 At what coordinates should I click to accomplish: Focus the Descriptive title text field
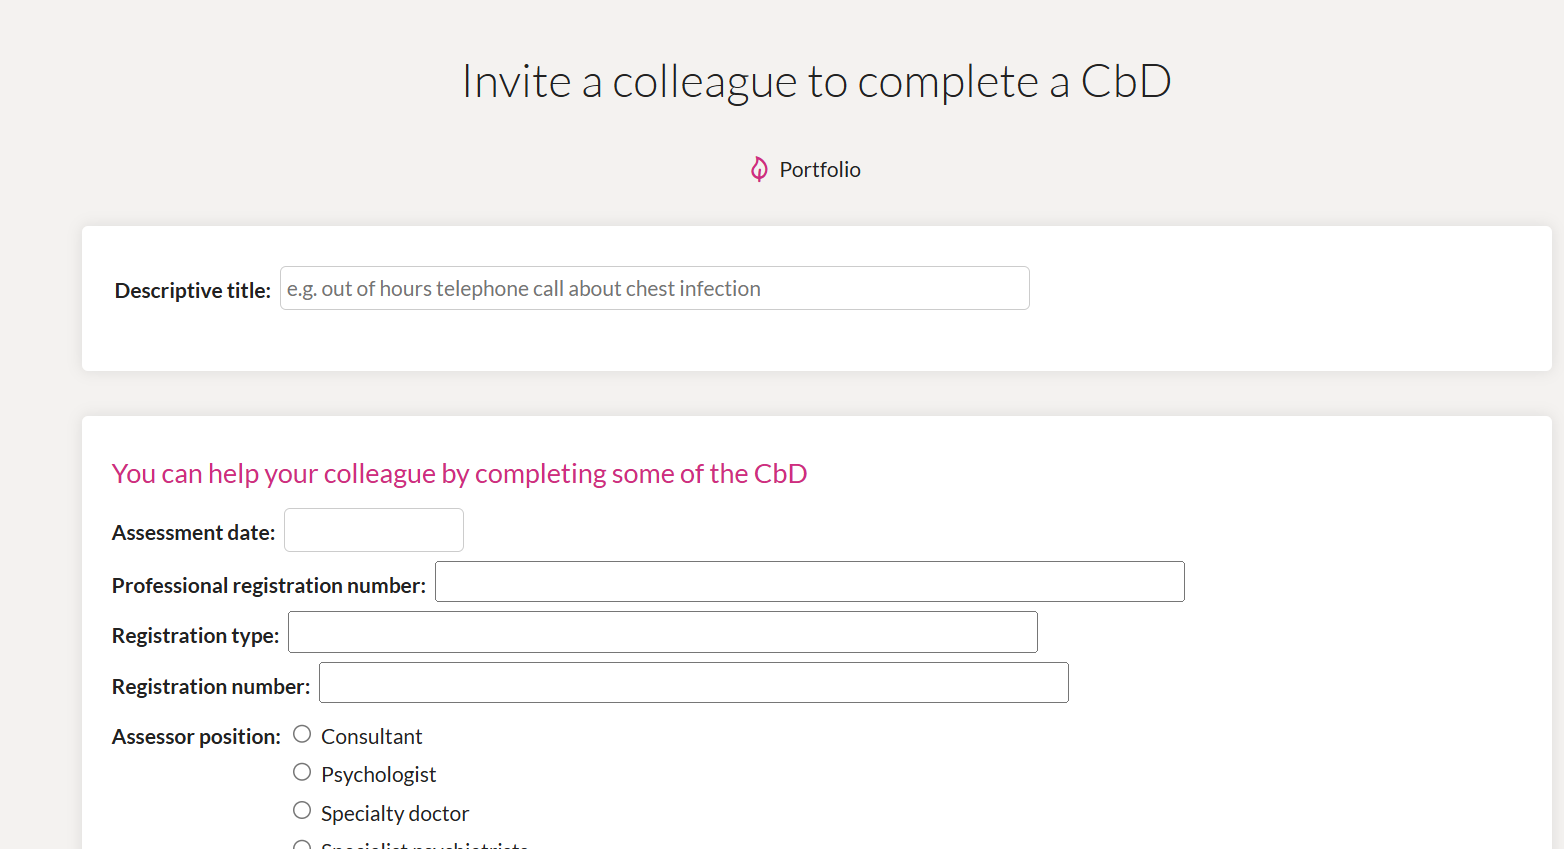[x=654, y=288]
